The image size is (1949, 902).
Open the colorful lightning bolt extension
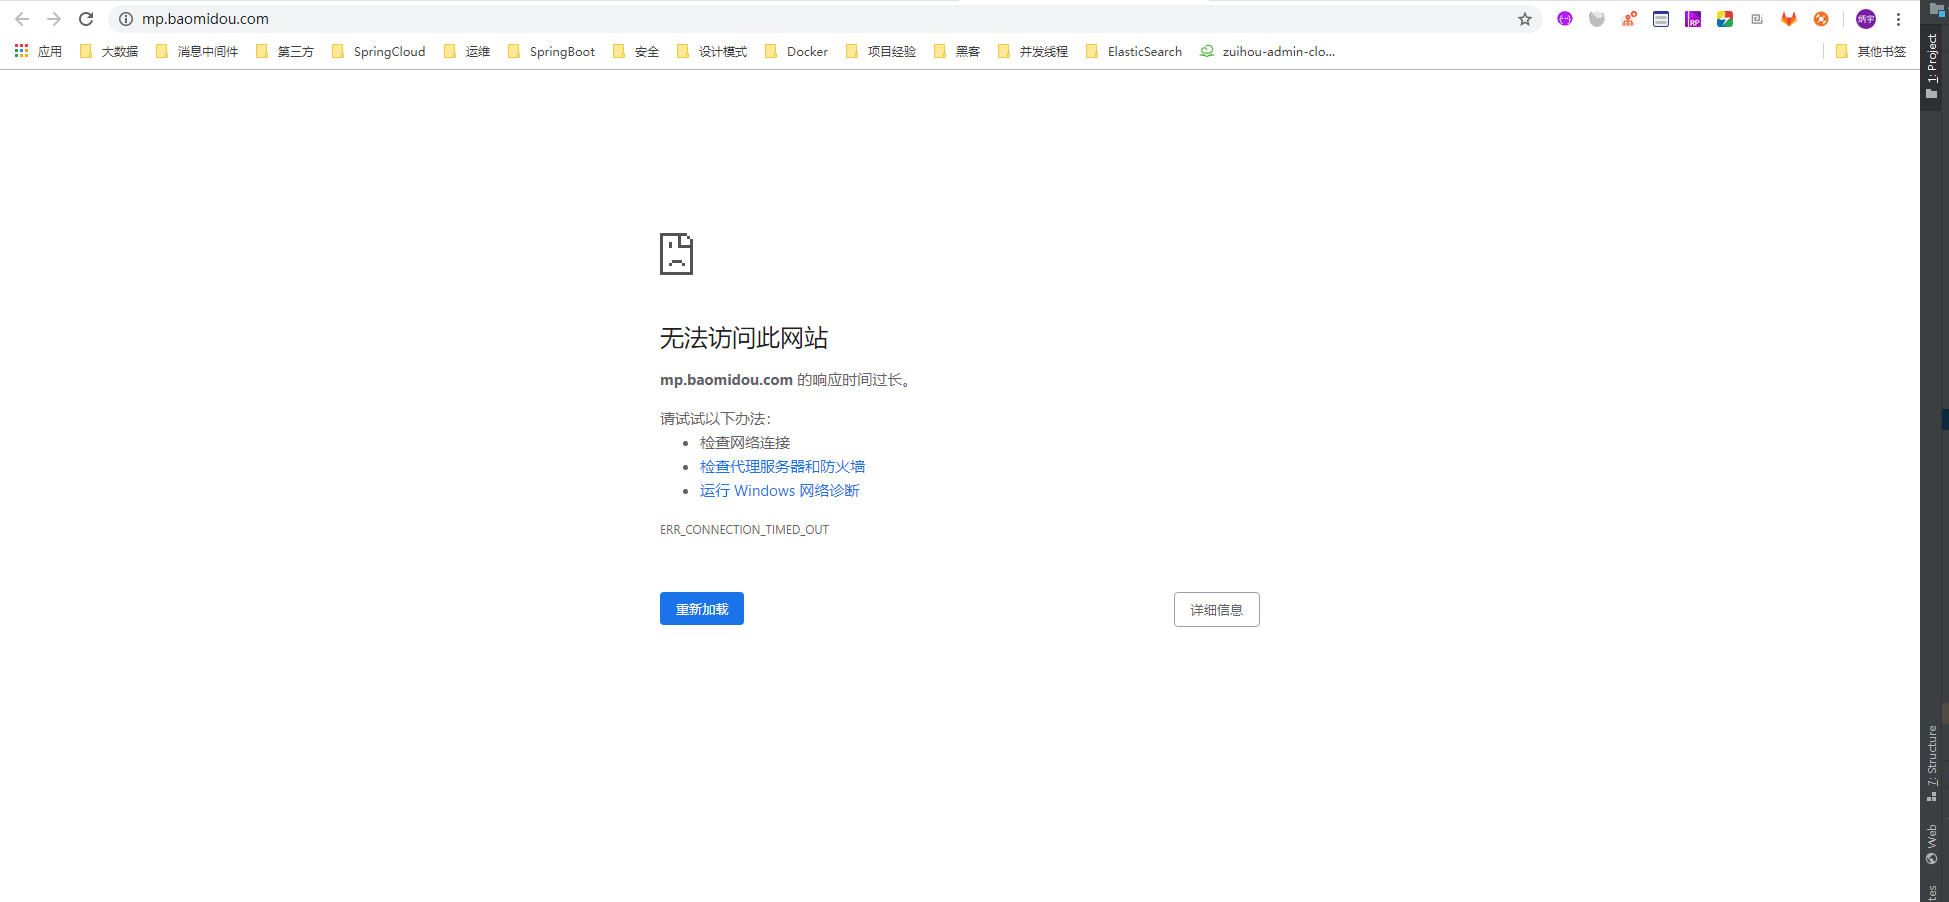click(1725, 19)
